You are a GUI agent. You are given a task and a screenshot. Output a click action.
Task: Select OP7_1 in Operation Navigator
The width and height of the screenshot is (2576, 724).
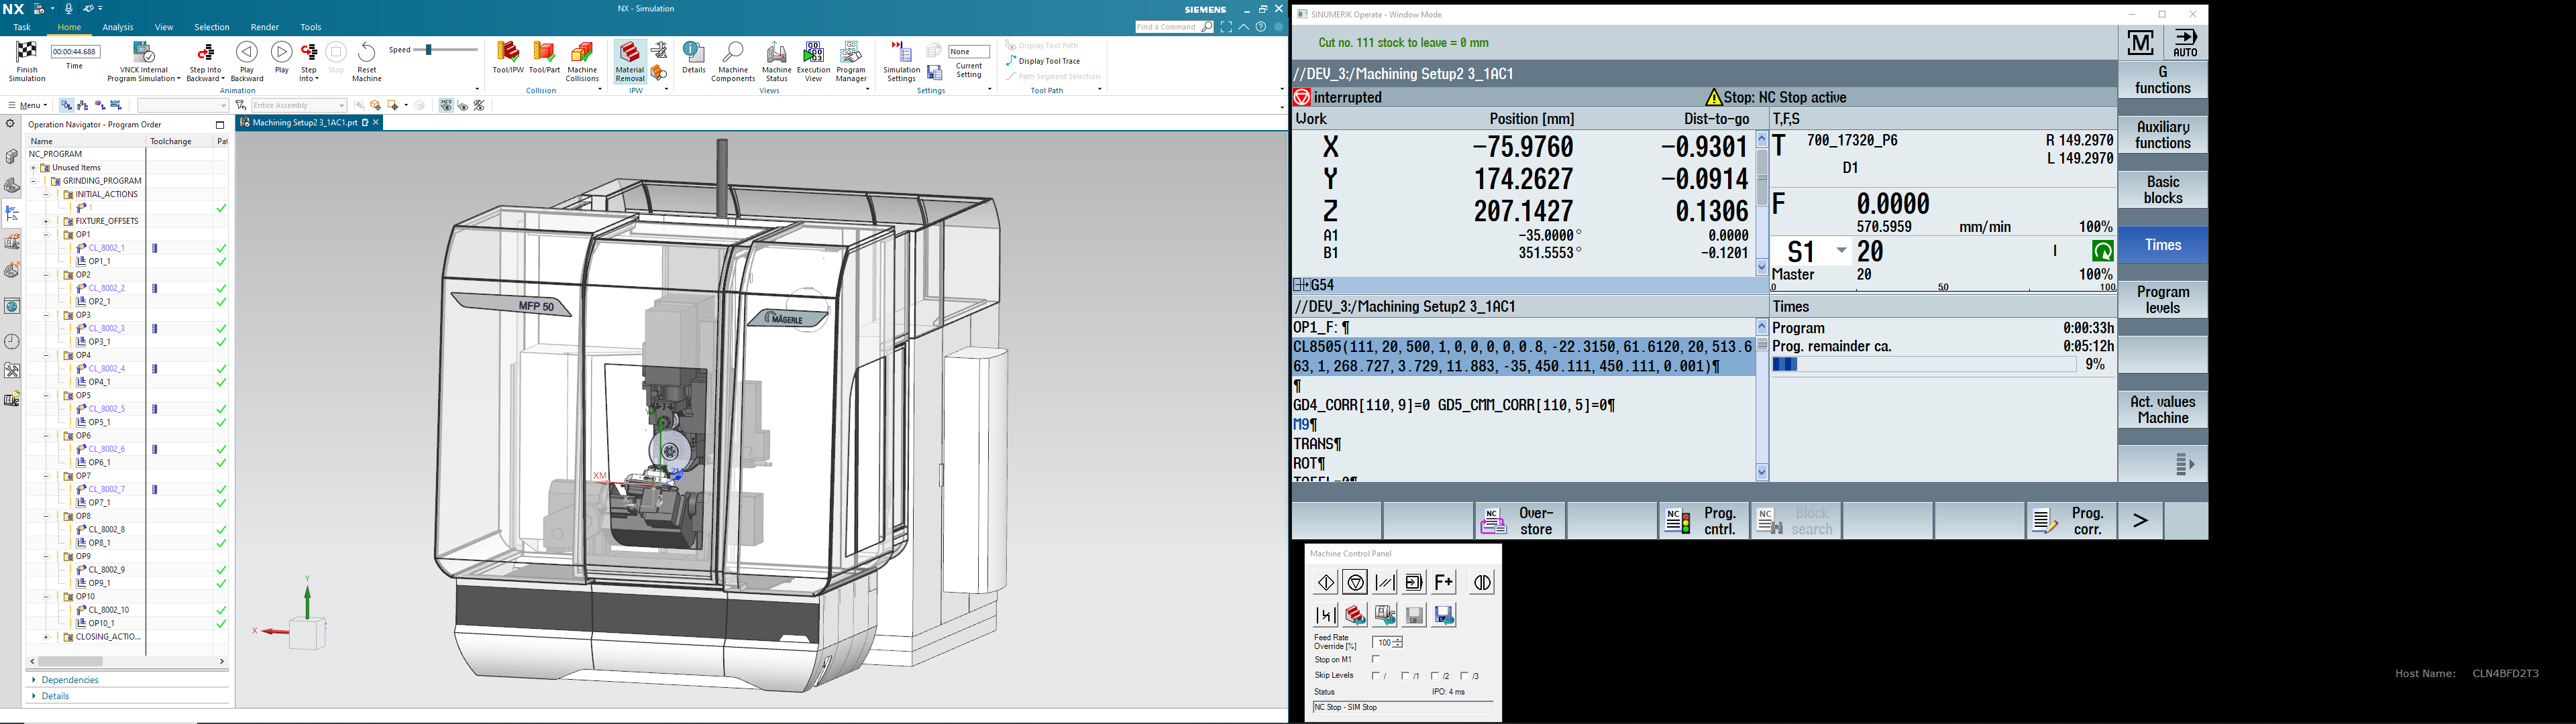[x=100, y=502]
